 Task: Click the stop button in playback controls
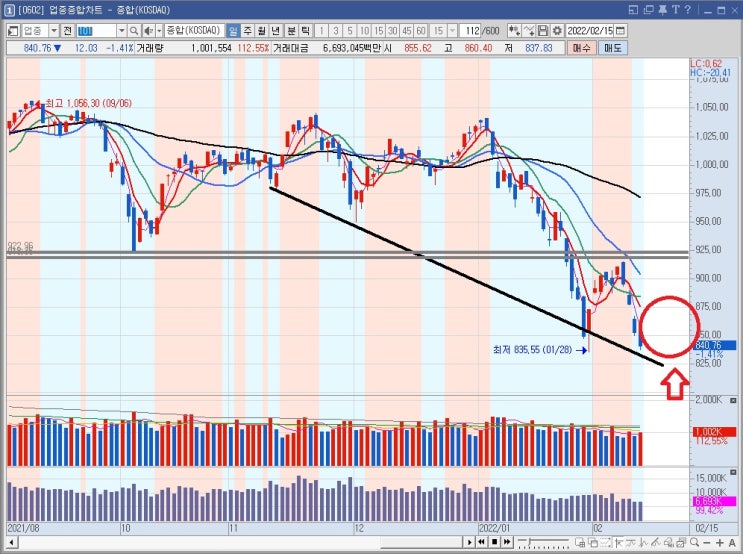[x=495, y=542]
